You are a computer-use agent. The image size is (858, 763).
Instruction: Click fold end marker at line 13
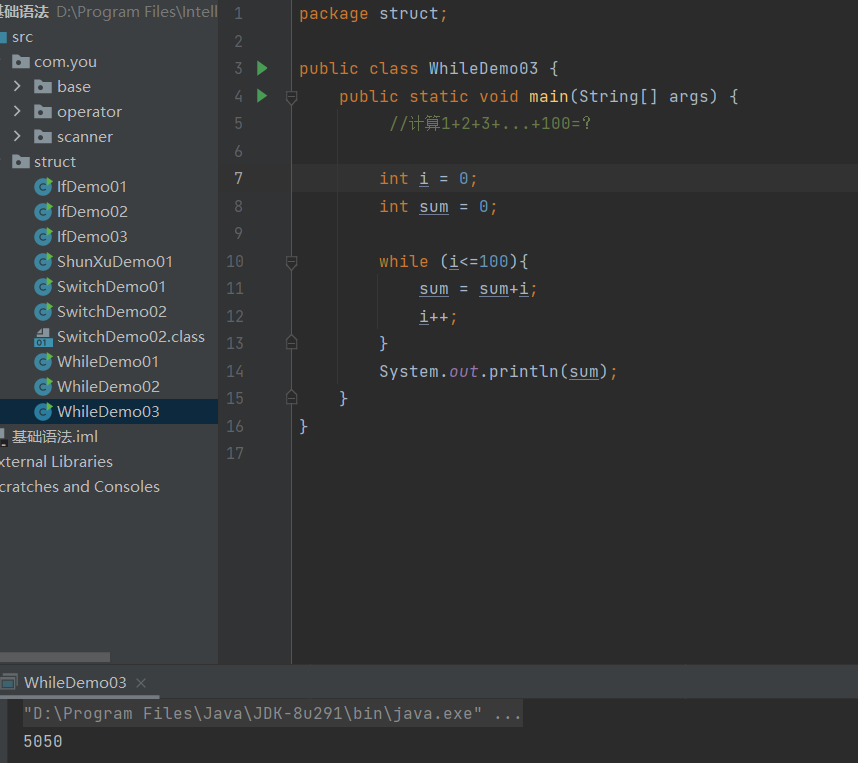click(x=292, y=343)
